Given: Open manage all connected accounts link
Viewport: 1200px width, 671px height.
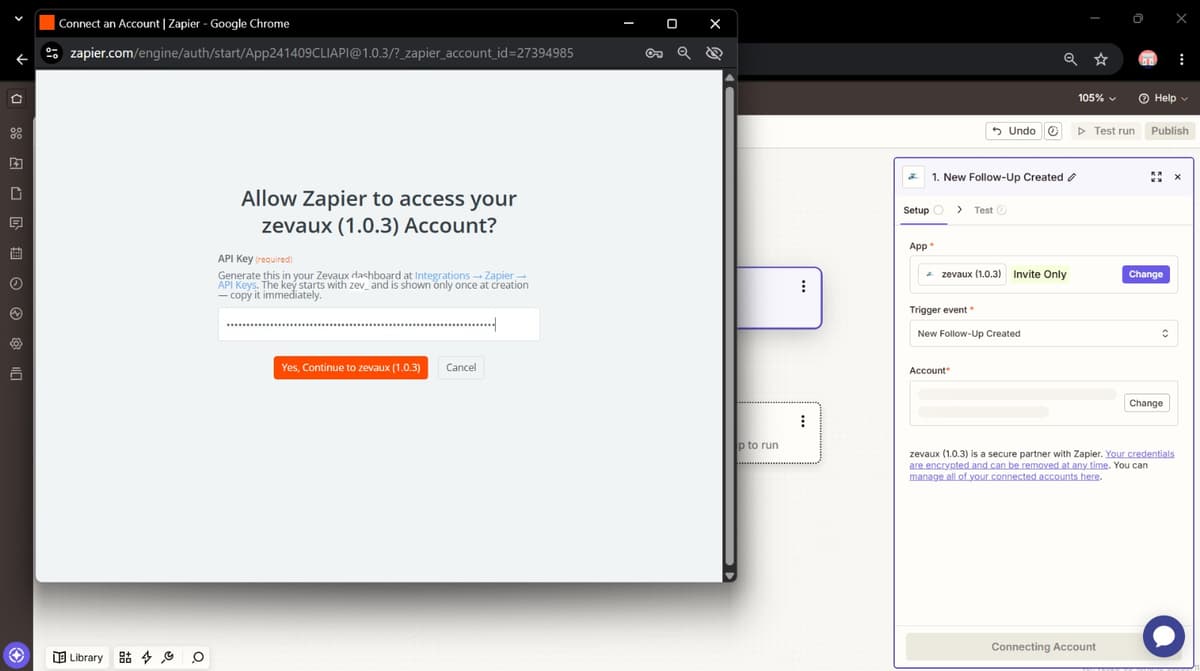Looking at the screenshot, I should (x=1004, y=477).
